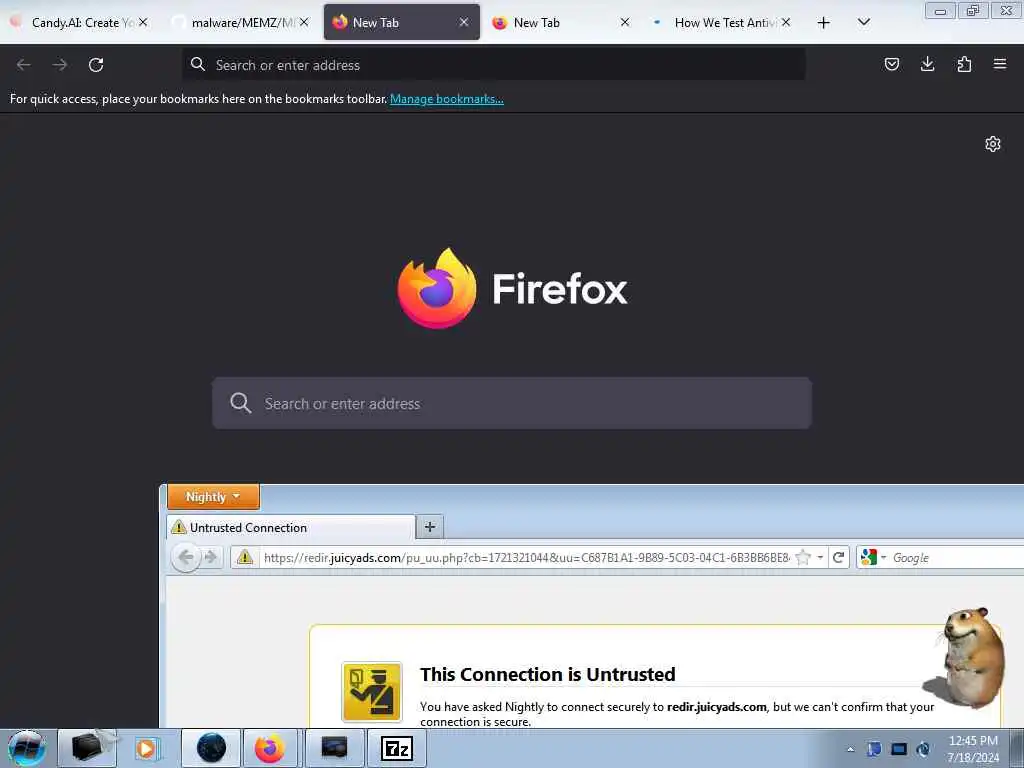Open the Extensions puzzle icon
The width and height of the screenshot is (1024, 768).
pyautogui.click(x=964, y=64)
